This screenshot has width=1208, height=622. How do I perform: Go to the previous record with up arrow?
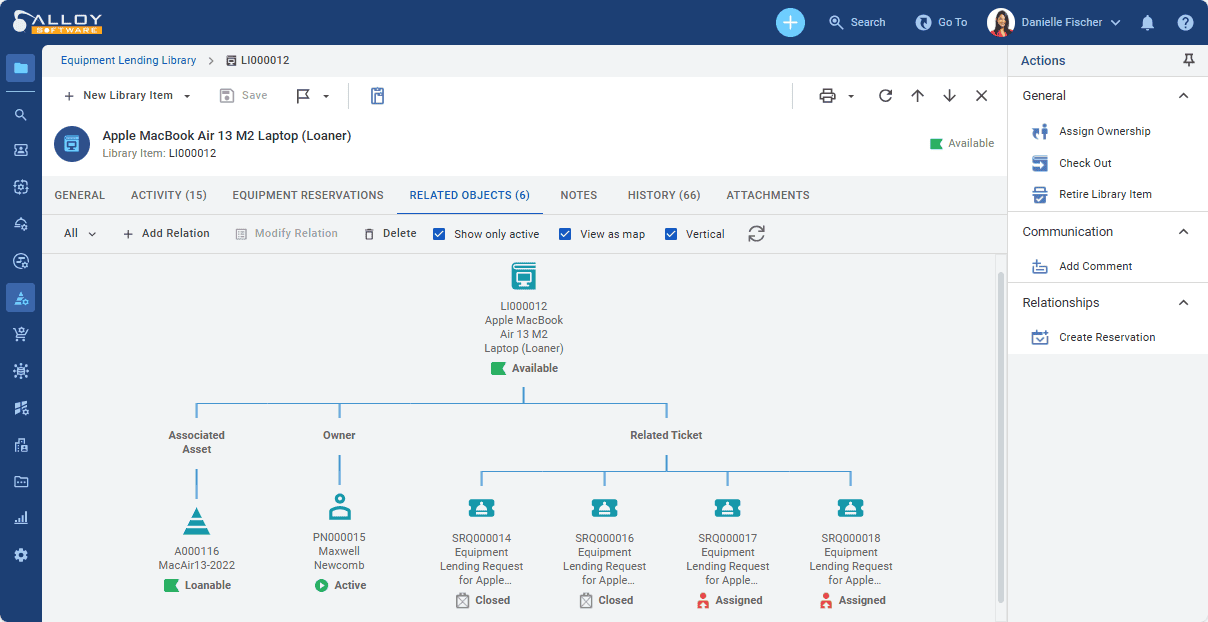(x=917, y=96)
